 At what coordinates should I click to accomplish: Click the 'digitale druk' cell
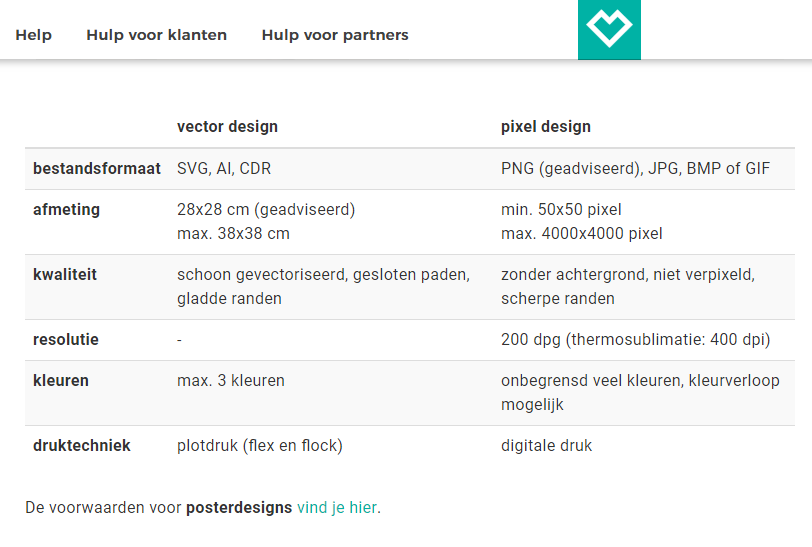click(x=546, y=446)
